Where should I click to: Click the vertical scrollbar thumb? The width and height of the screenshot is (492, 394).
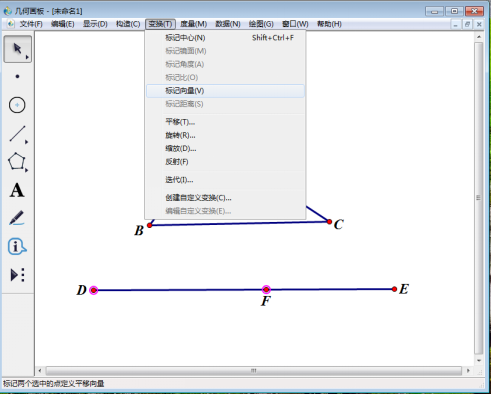click(x=479, y=198)
